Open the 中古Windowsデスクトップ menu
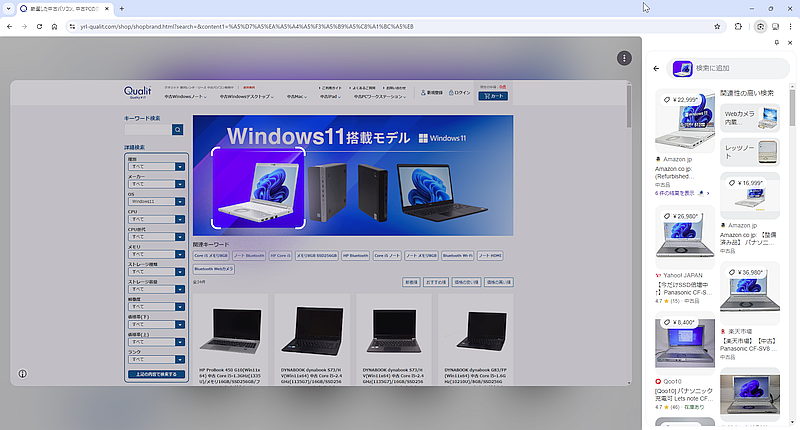This screenshot has width=800, height=430. (246, 96)
